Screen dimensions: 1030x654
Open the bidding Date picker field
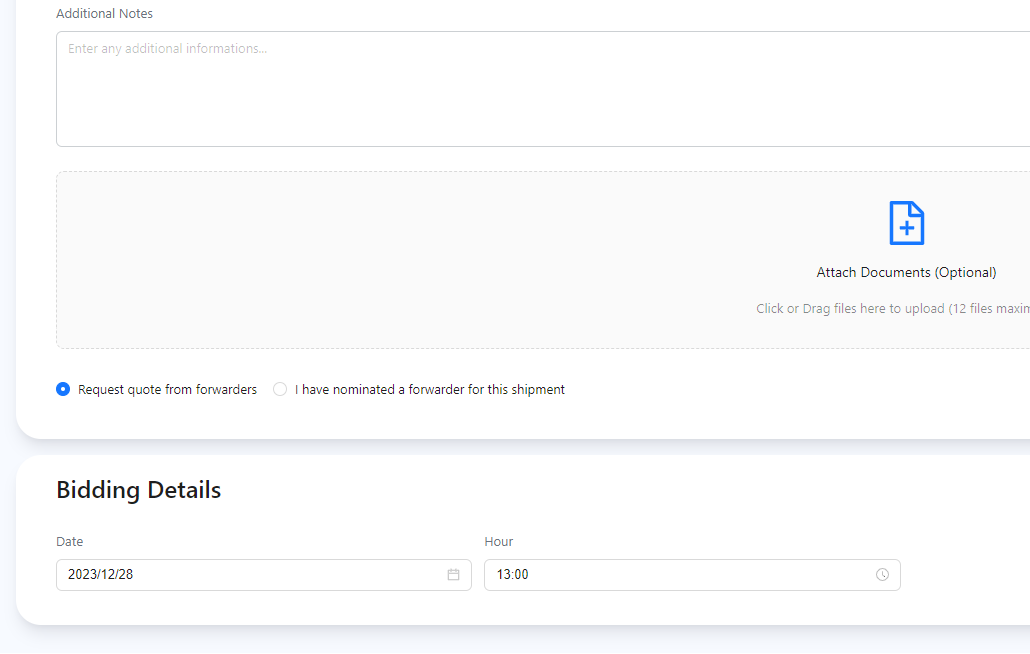tap(250, 575)
